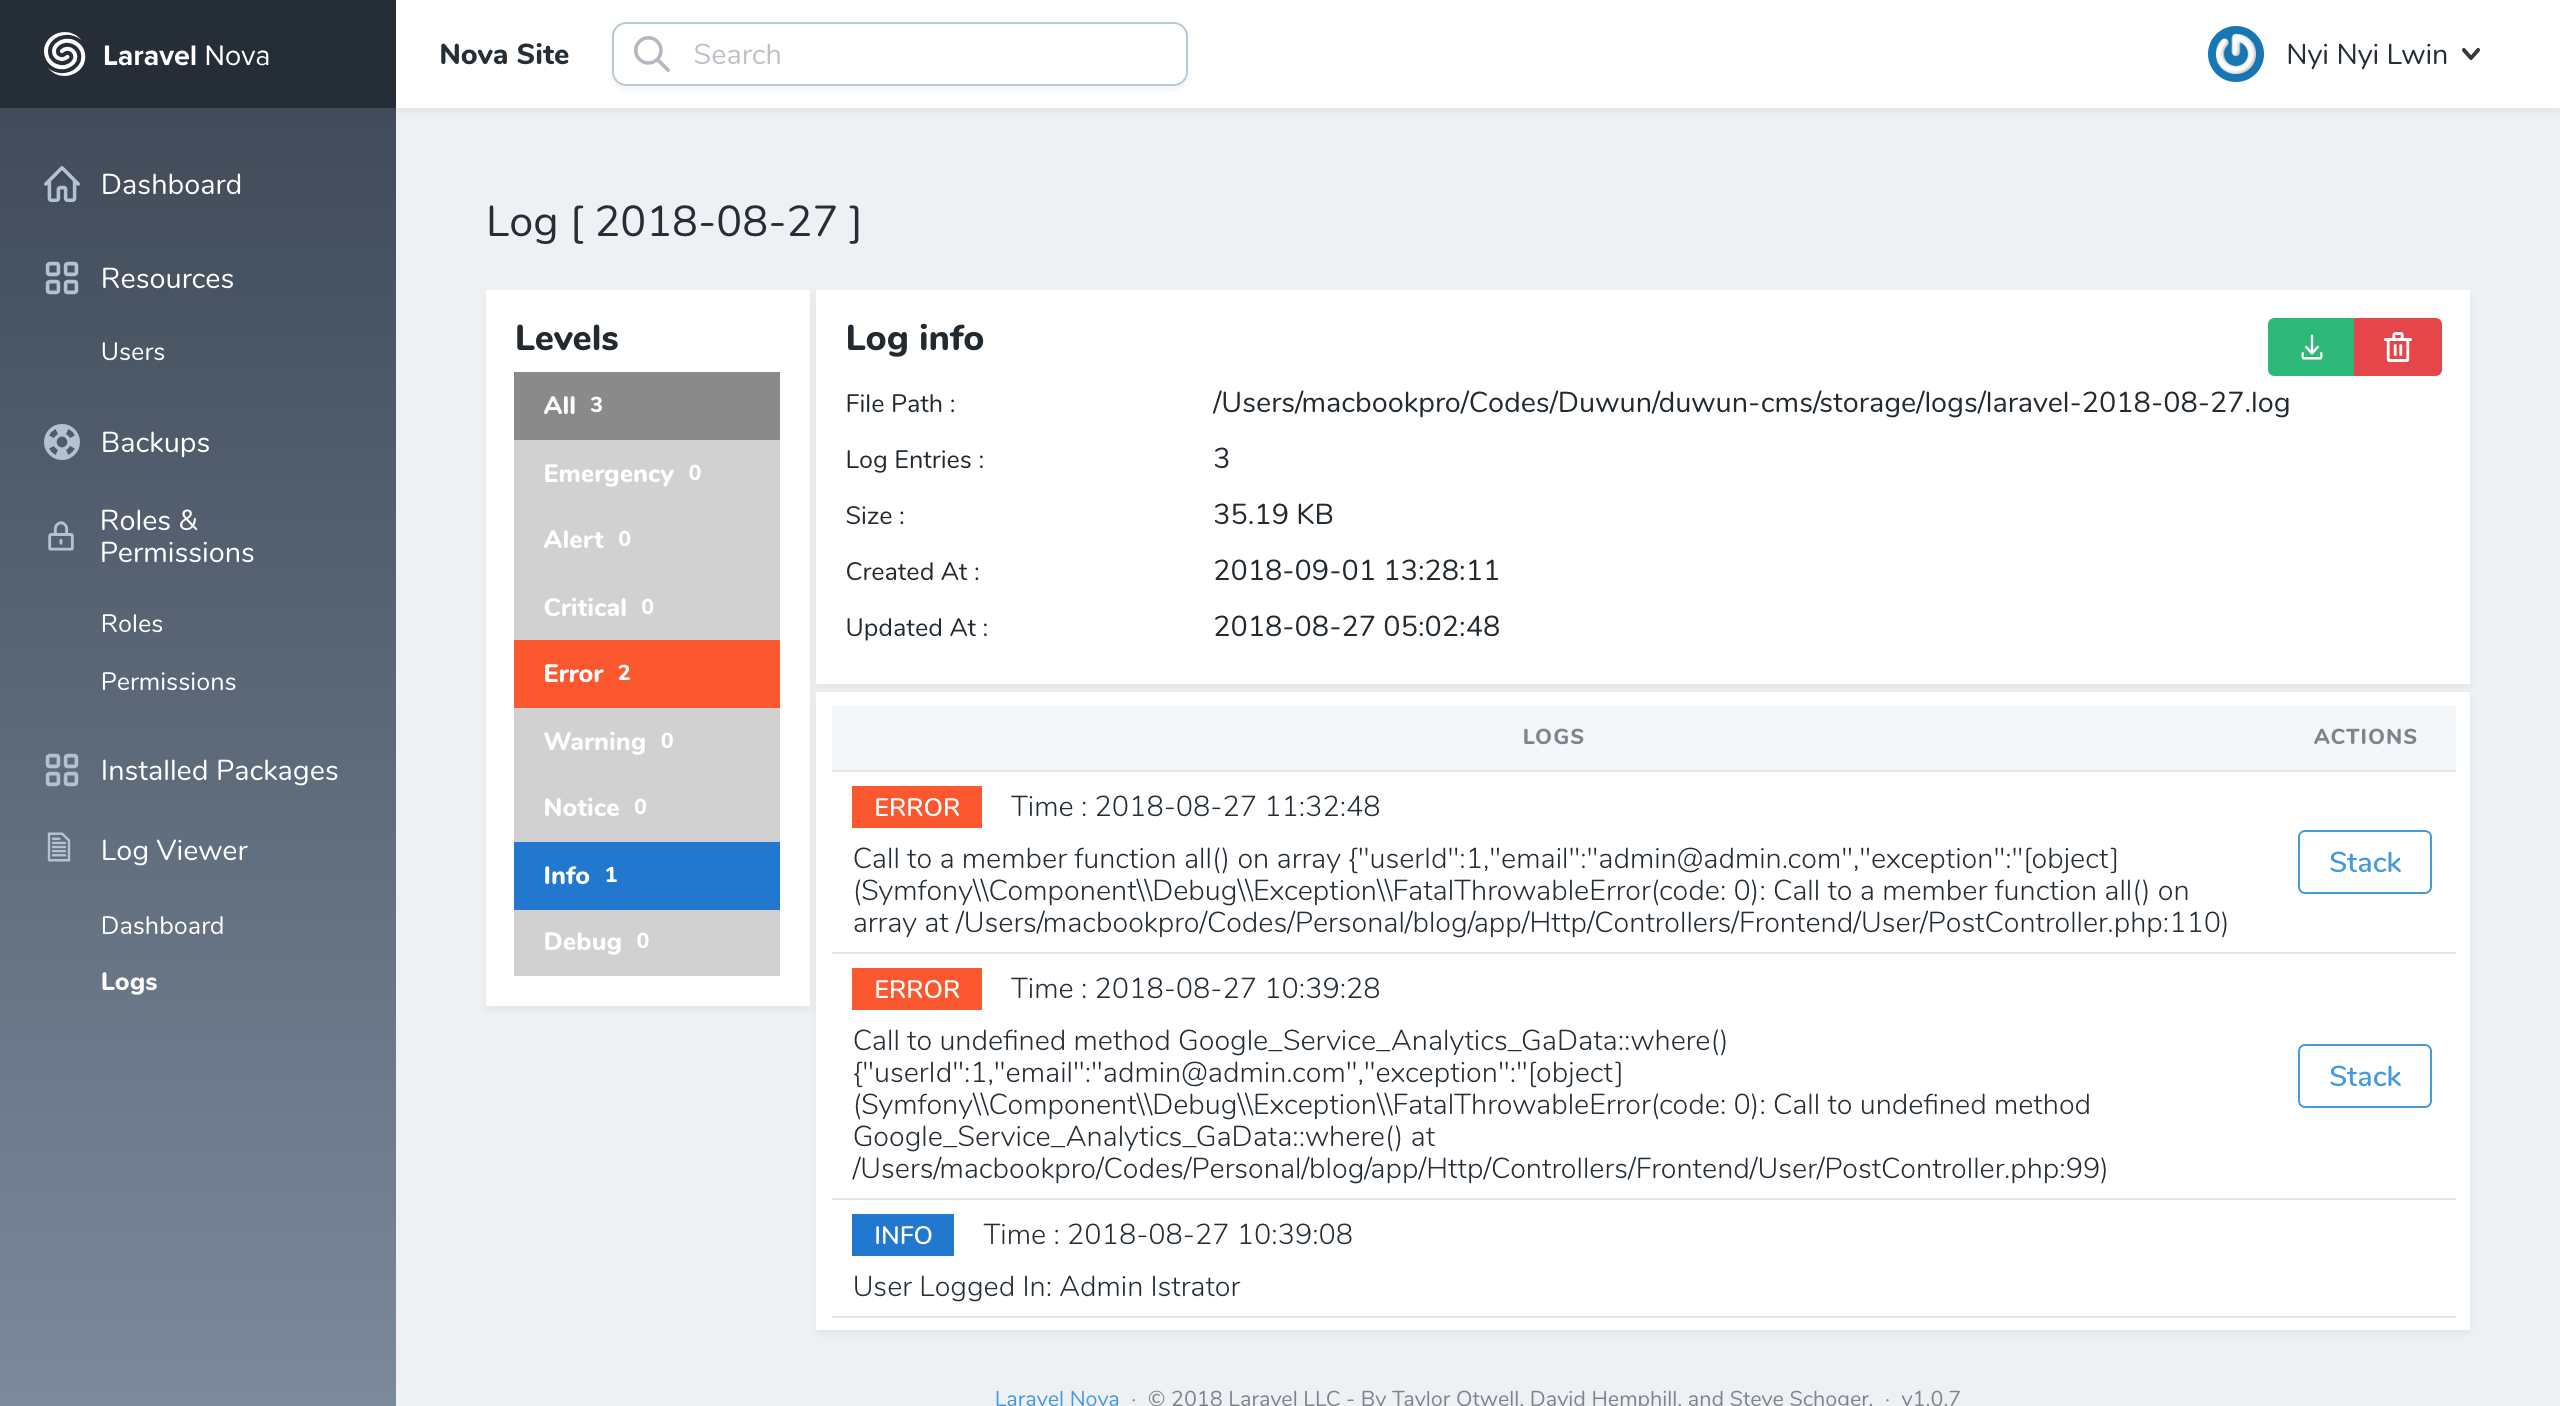The height and width of the screenshot is (1406, 2560).
Task: Click the user avatar next to Nyi Nyi Lwin
Action: click(x=2236, y=54)
